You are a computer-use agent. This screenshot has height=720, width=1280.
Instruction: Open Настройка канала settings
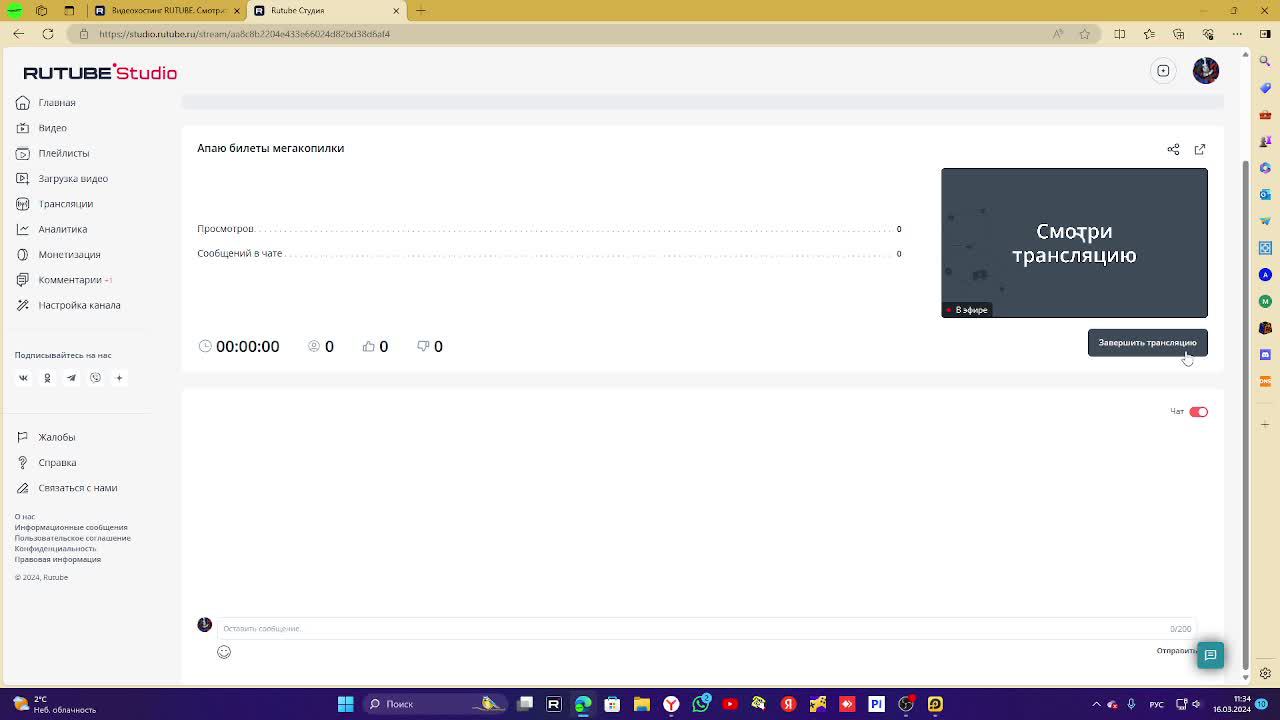point(68,305)
